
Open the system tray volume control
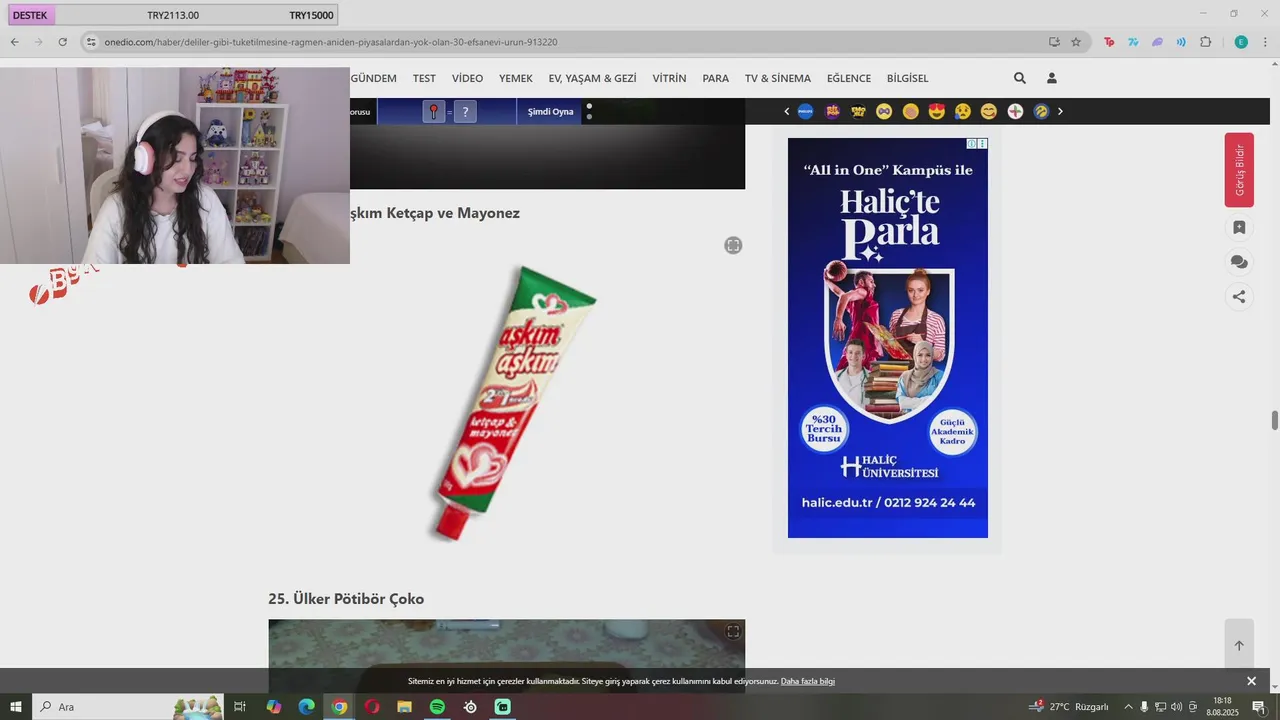[x=1176, y=707]
